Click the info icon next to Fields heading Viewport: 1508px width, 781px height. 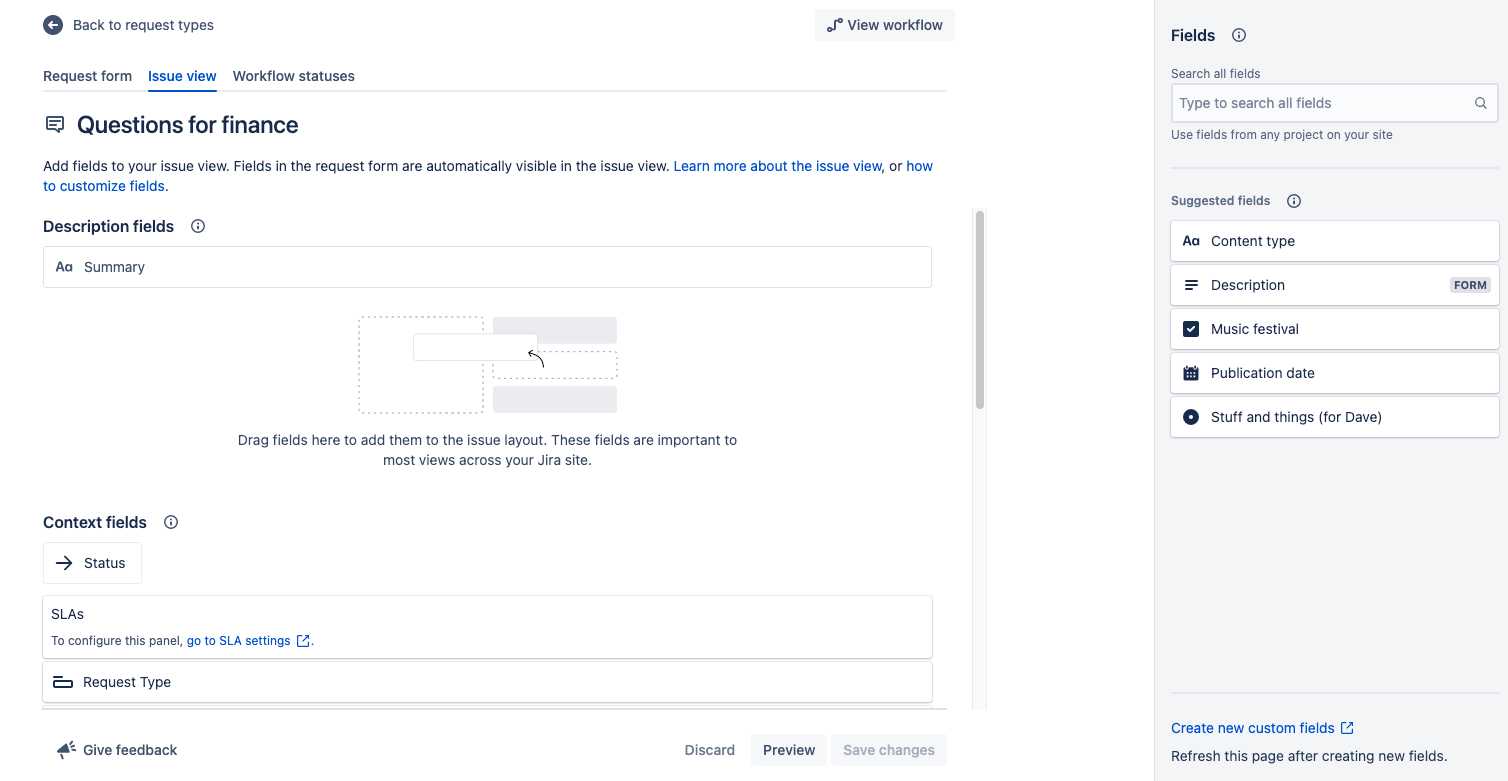1239,35
